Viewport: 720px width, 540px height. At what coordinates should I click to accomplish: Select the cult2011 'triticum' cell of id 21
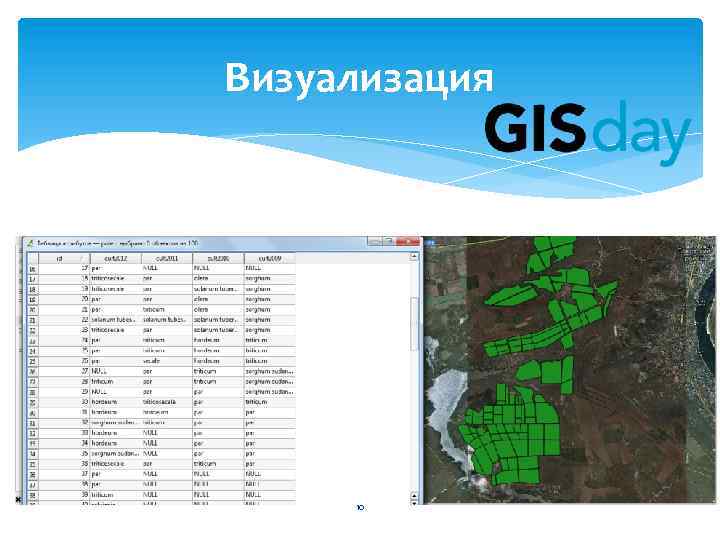[167, 309]
